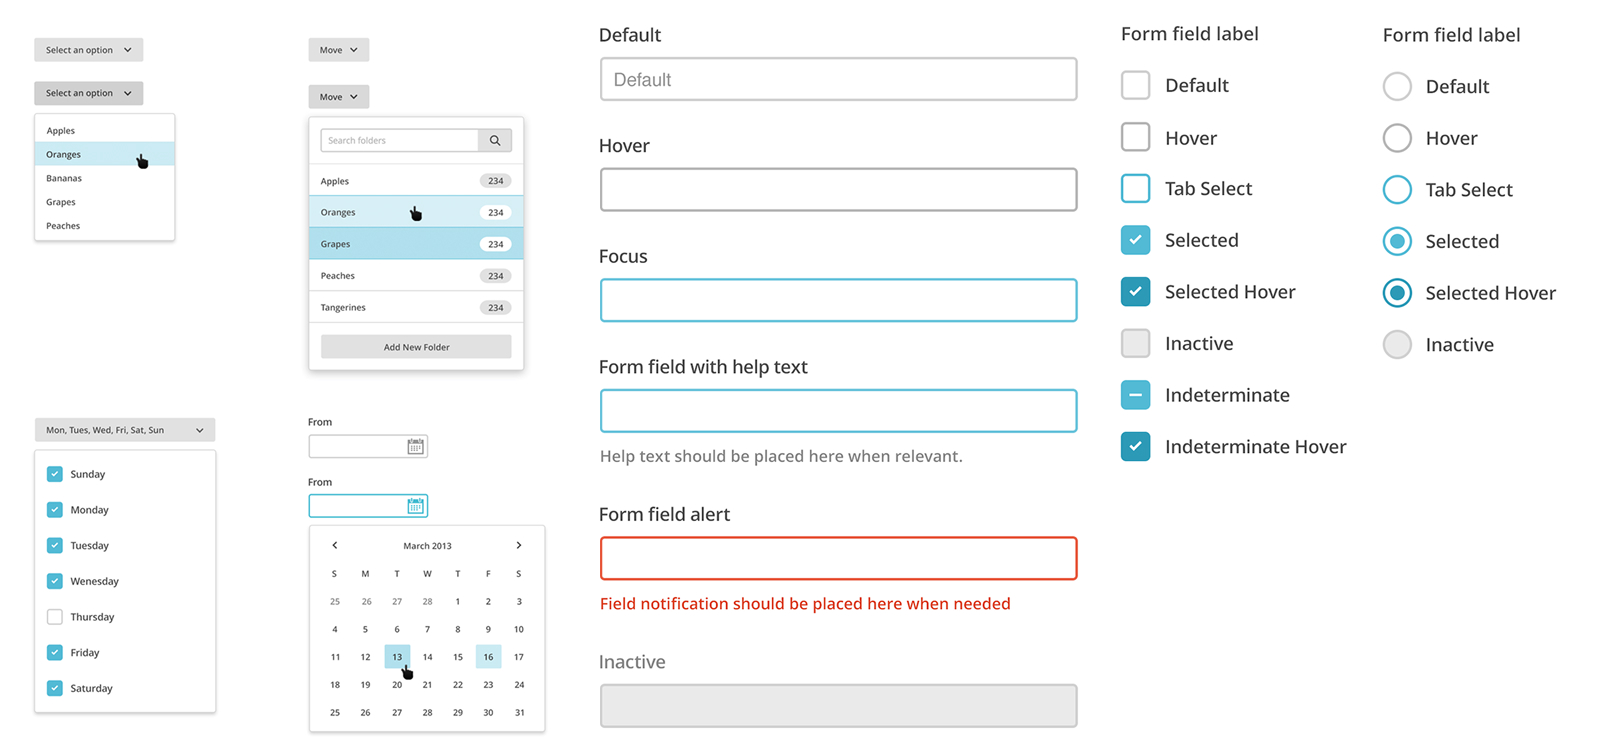This screenshot has height=750, width=1600.
Task: Open the top Move dropdown
Action: click(x=338, y=50)
